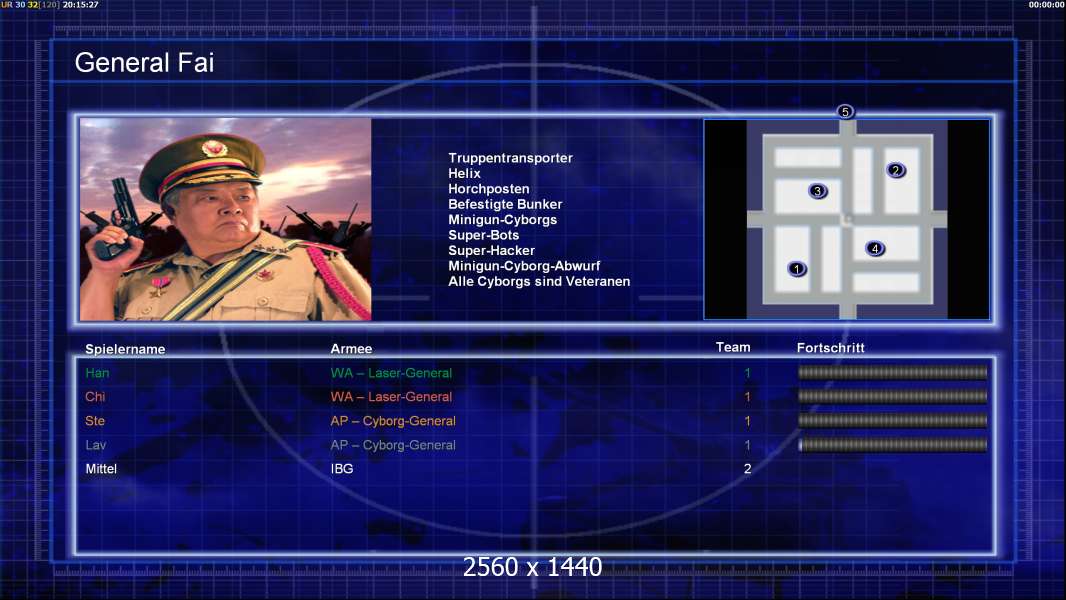Select the Truppentransporter entry
This screenshot has height=600, width=1066.
510,158
